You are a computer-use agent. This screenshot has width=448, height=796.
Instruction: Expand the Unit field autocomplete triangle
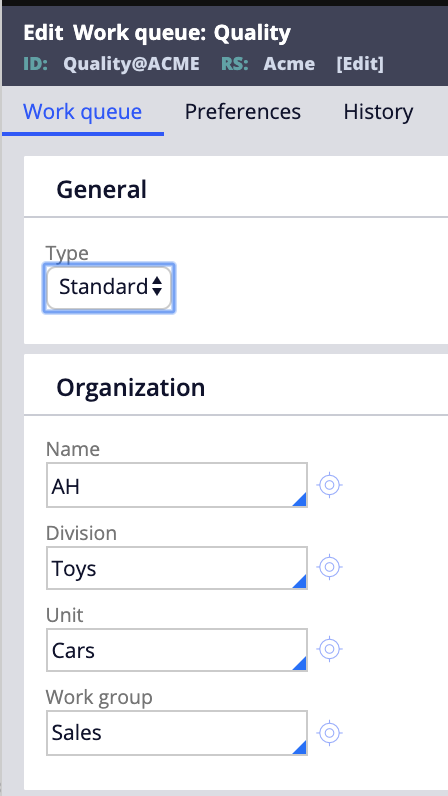tap(299, 662)
